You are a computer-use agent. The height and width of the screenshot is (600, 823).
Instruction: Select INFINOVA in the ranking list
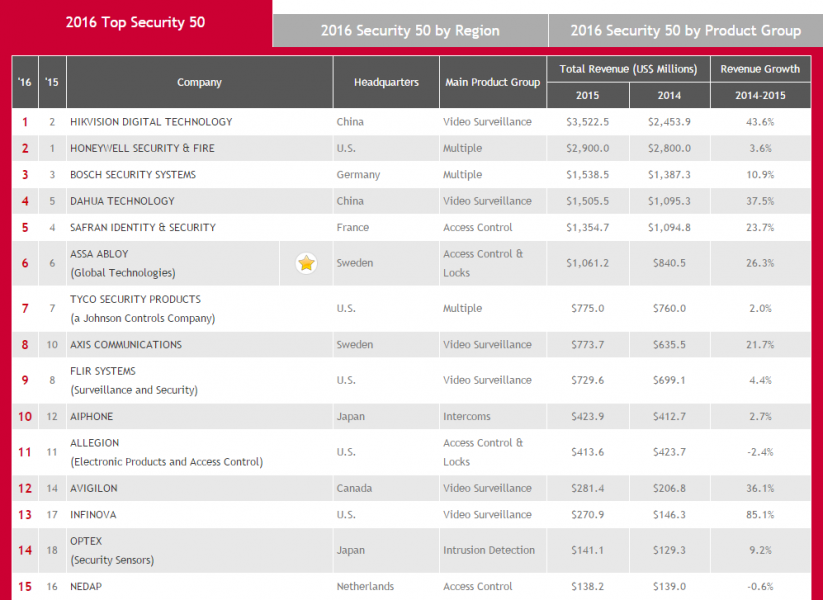(95, 514)
